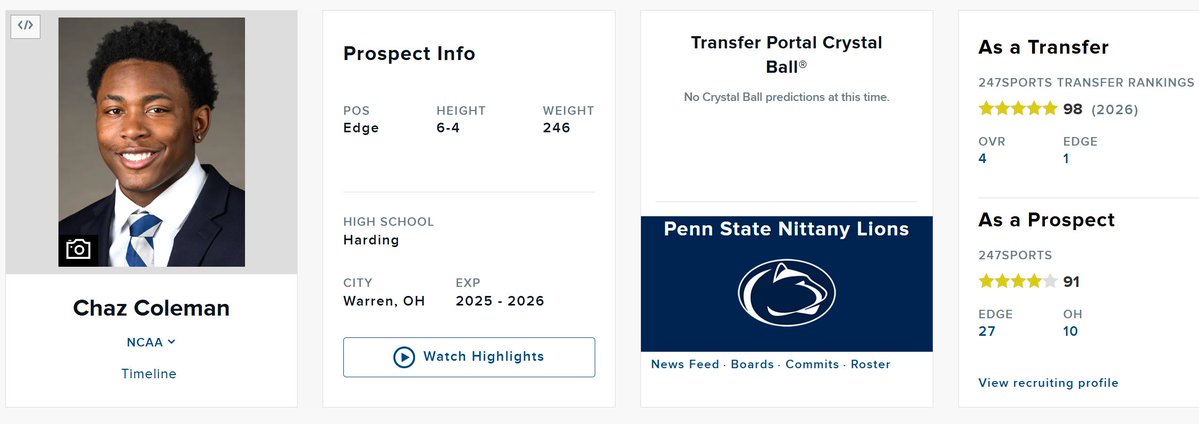Expand the NCAA dropdown under player name
This screenshot has height=424, width=1199.
[151, 342]
